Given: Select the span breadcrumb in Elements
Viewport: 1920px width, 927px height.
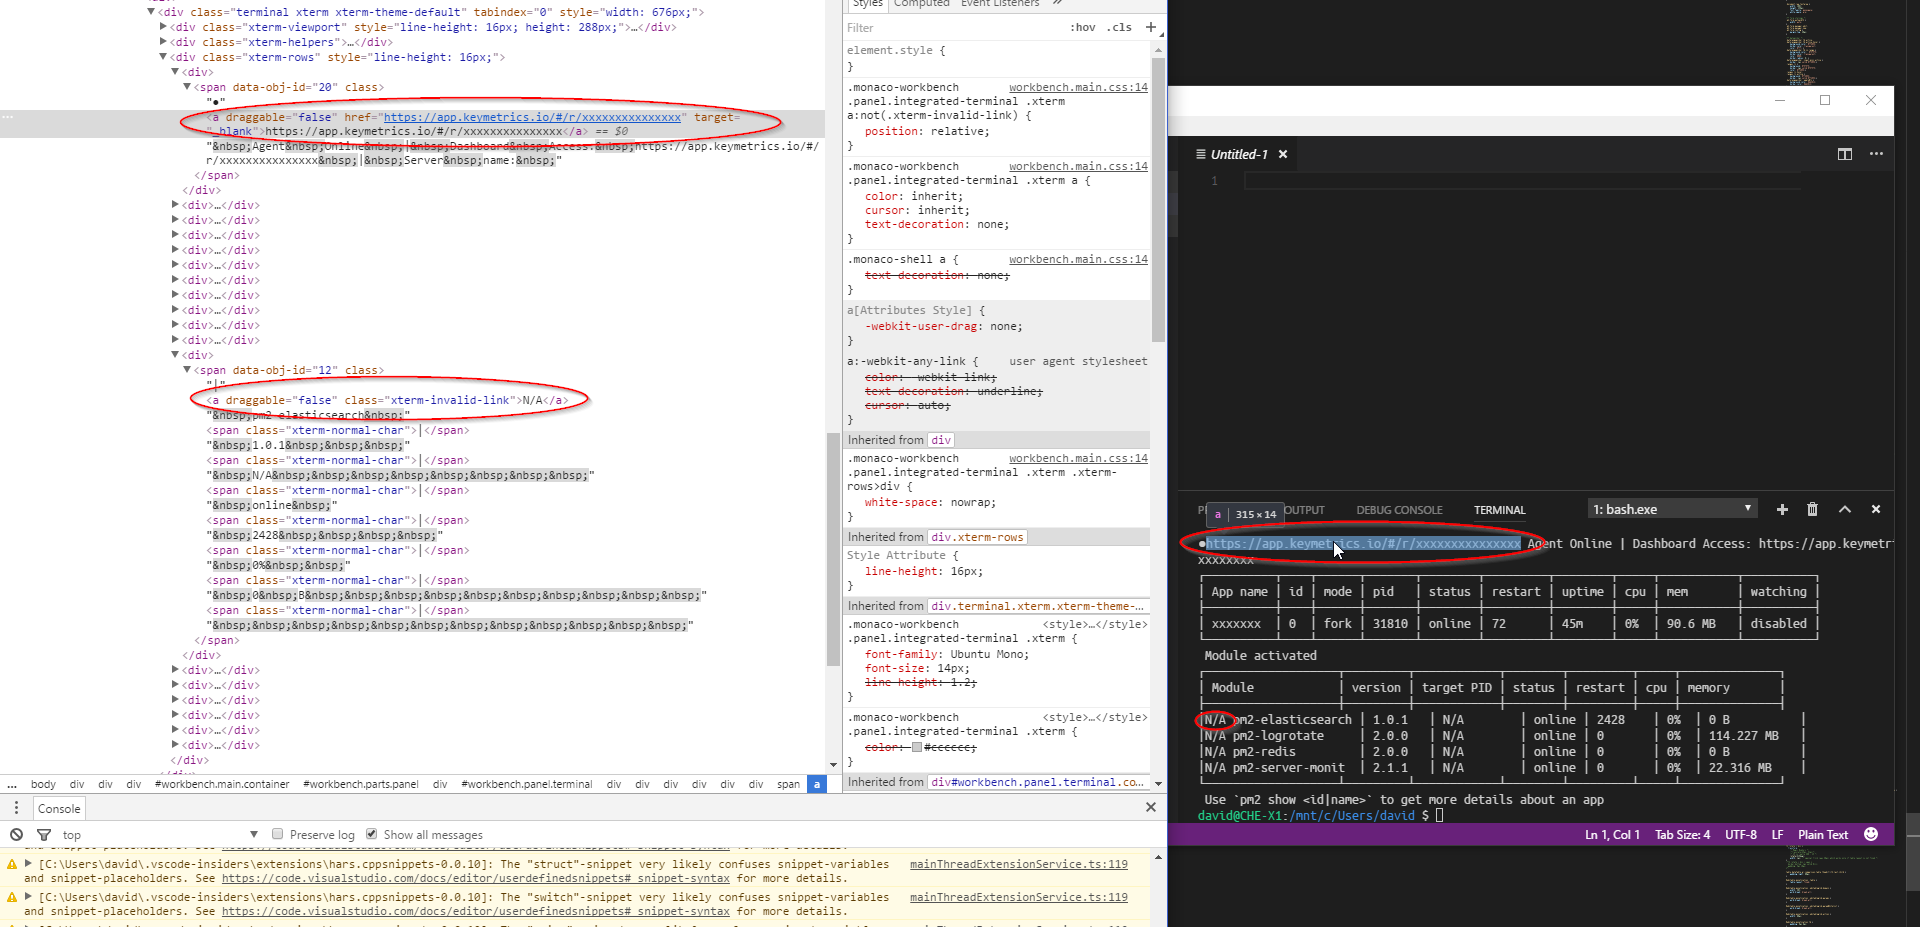Looking at the screenshot, I should (789, 784).
